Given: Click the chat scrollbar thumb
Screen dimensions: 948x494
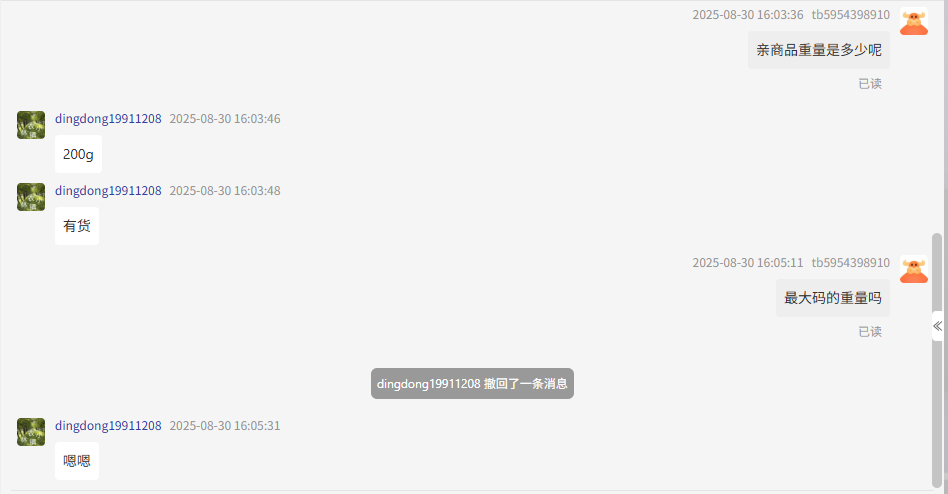Looking at the screenshot, I should 937,360.
